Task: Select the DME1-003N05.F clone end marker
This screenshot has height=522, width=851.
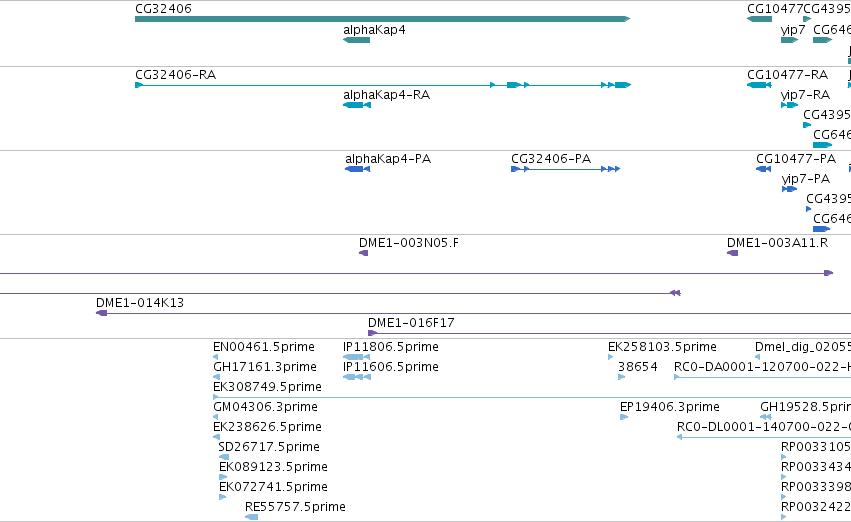Action: pyautogui.click(x=364, y=253)
